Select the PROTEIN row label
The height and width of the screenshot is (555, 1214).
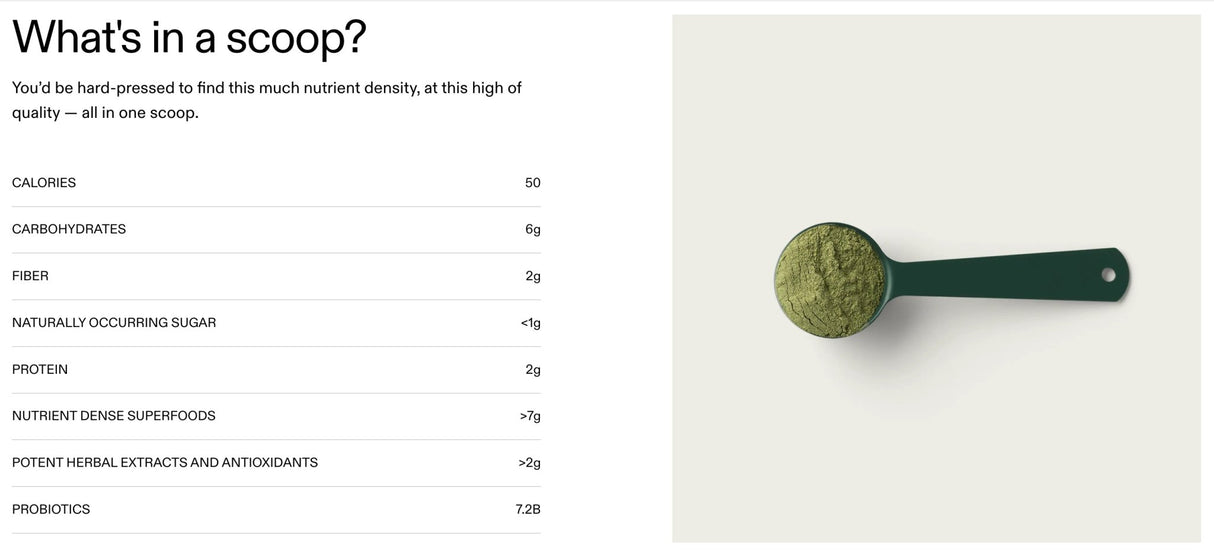click(40, 369)
